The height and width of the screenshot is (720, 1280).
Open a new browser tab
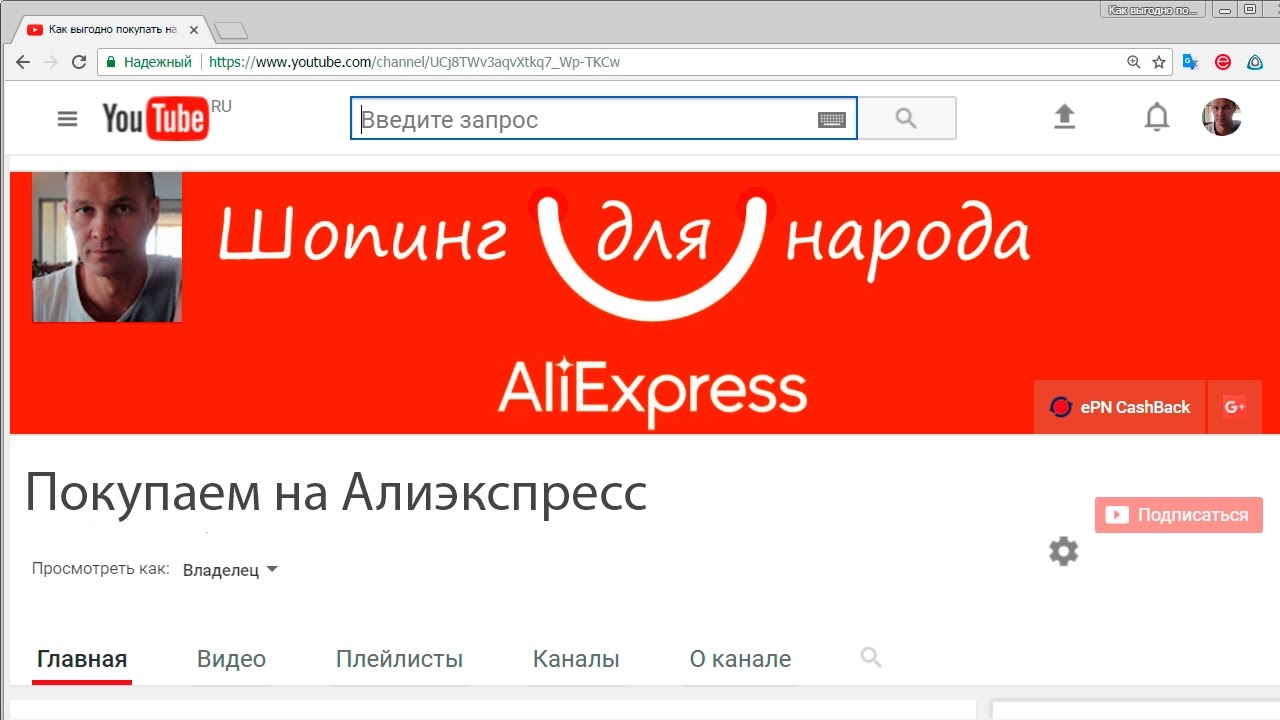tap(231, 31)
